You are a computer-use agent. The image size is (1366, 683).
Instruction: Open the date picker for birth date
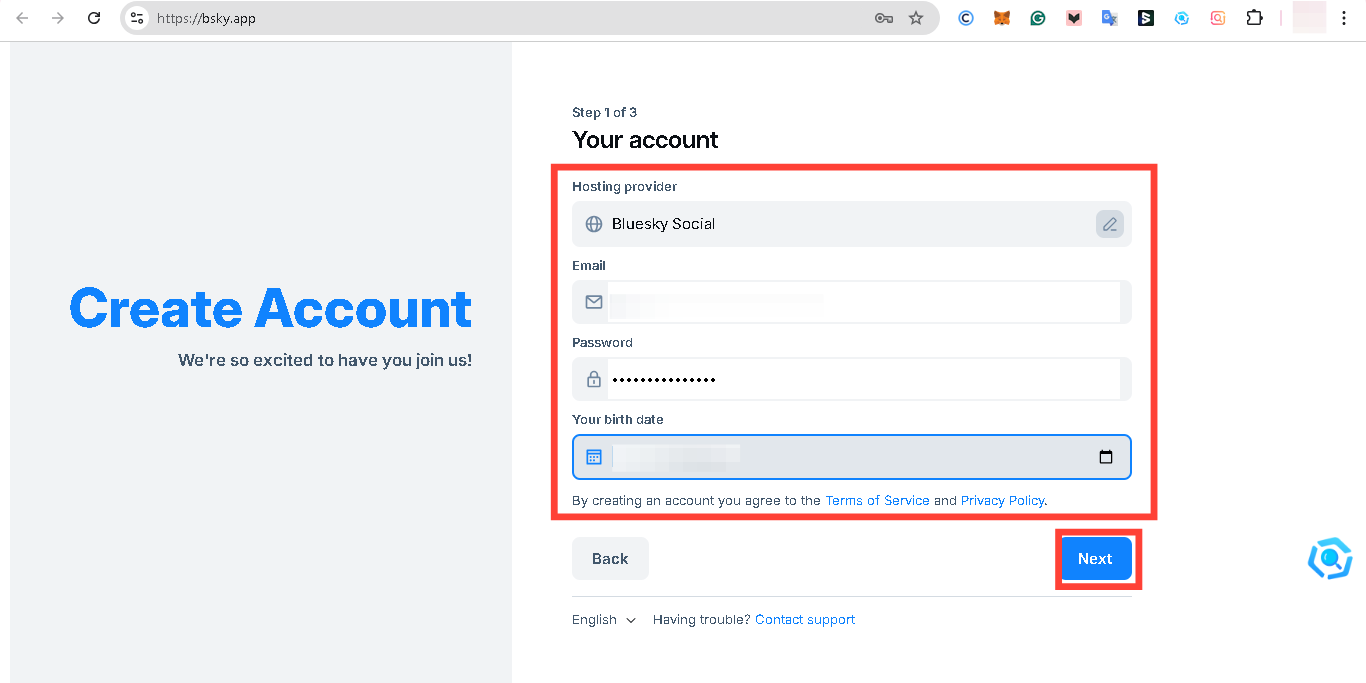pyautogui.click(x=1106, y=456)
